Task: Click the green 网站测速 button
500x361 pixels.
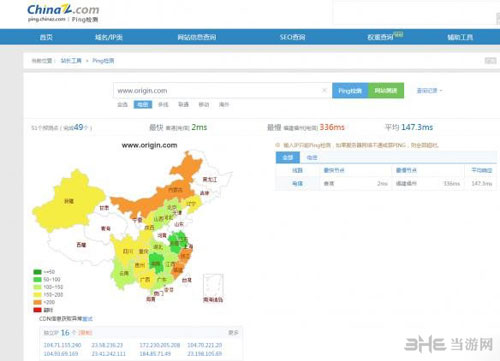Action: 386,90
